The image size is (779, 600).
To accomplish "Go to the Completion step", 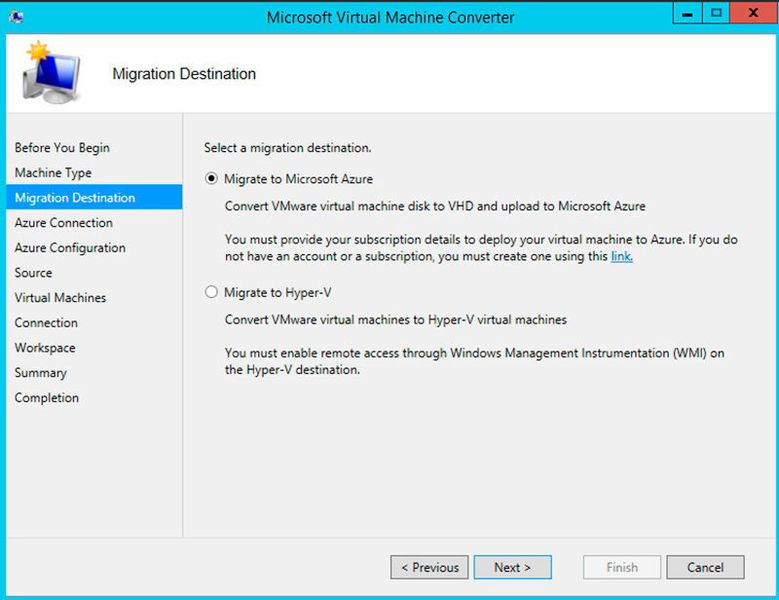I will pyautogui.click(x=47, y=398).
